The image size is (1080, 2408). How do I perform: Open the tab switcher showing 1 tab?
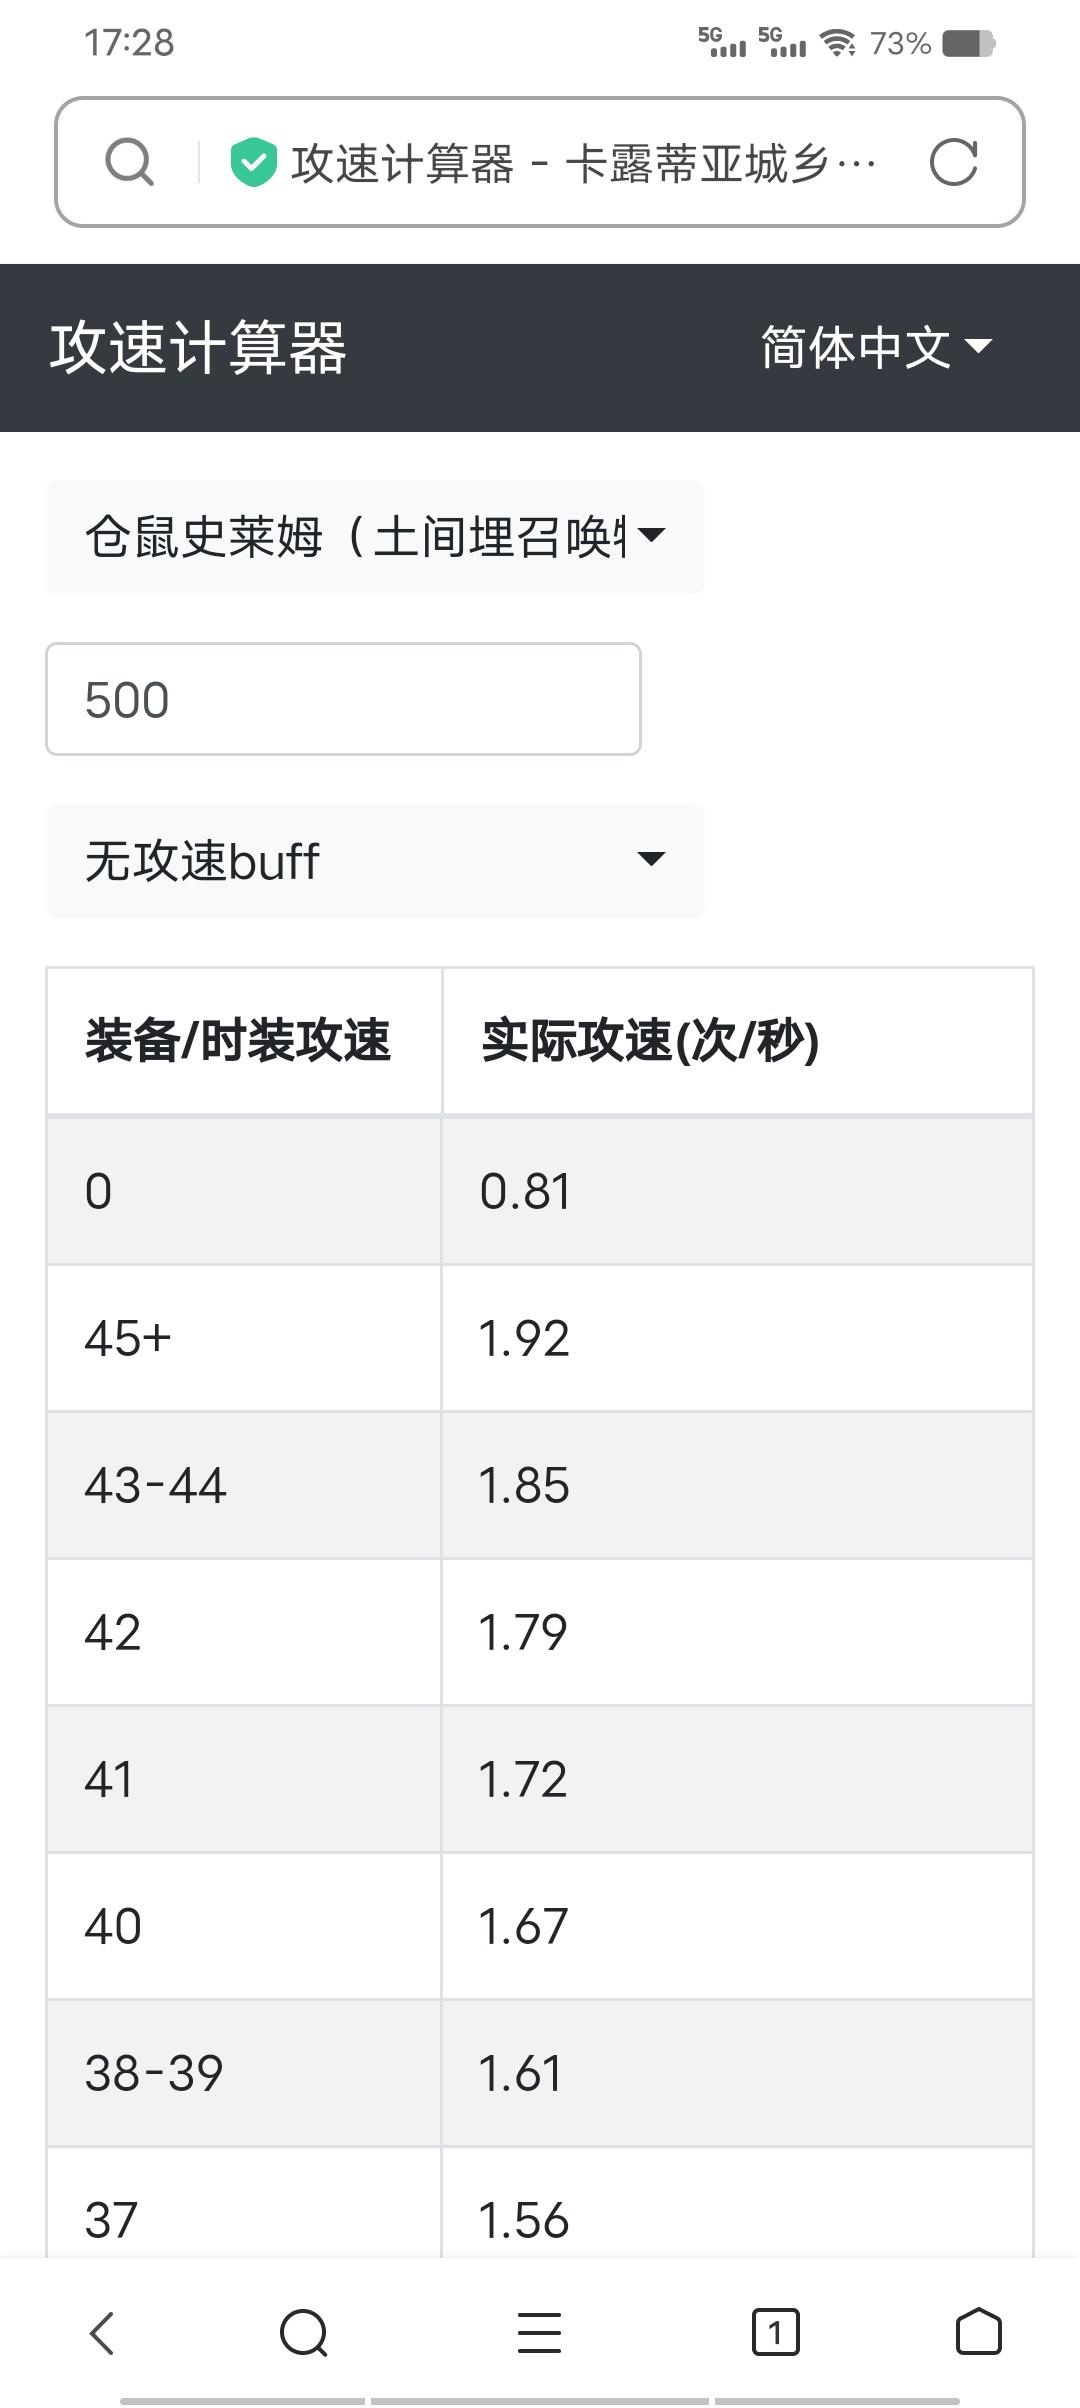click(775, 2333)
